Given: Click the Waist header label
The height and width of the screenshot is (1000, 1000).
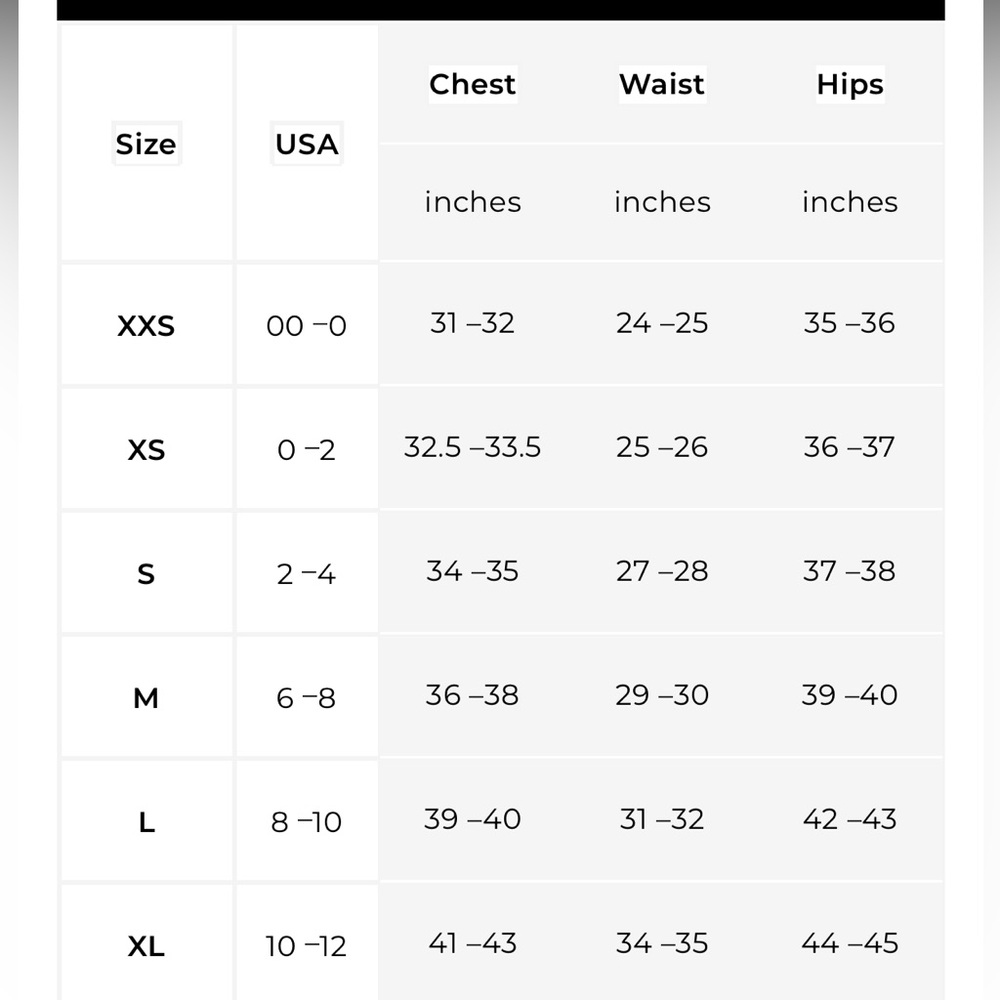Looking at the screenshot, I should (662, 84).
